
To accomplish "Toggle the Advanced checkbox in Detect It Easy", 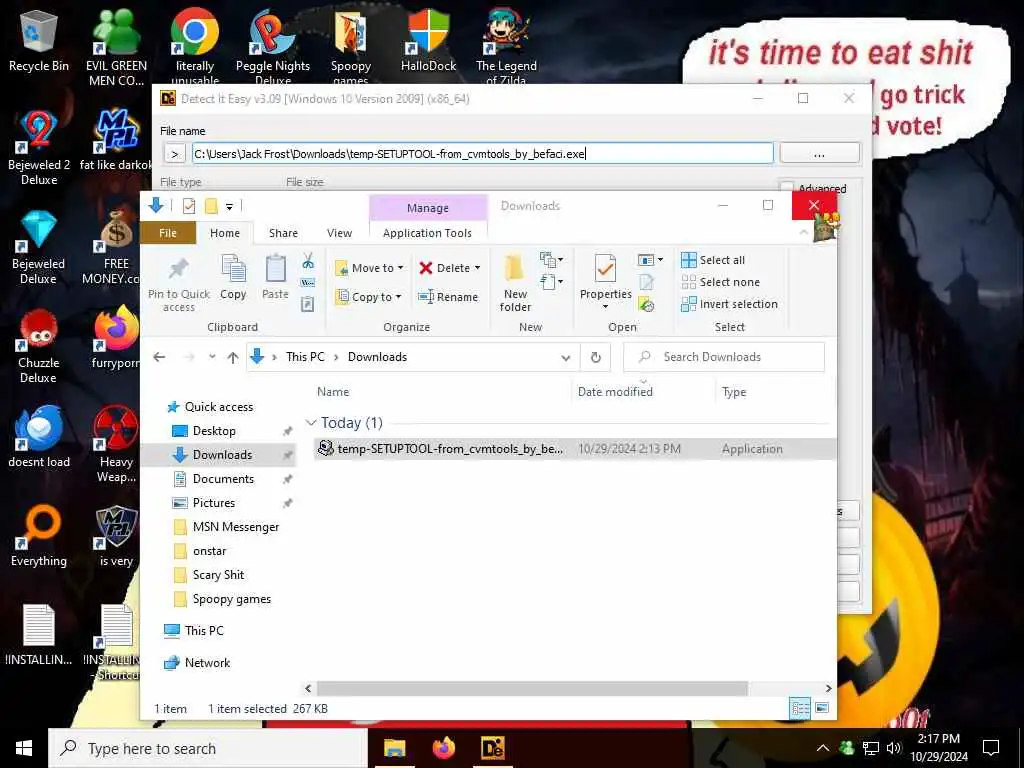I will [x=788, y=188].
